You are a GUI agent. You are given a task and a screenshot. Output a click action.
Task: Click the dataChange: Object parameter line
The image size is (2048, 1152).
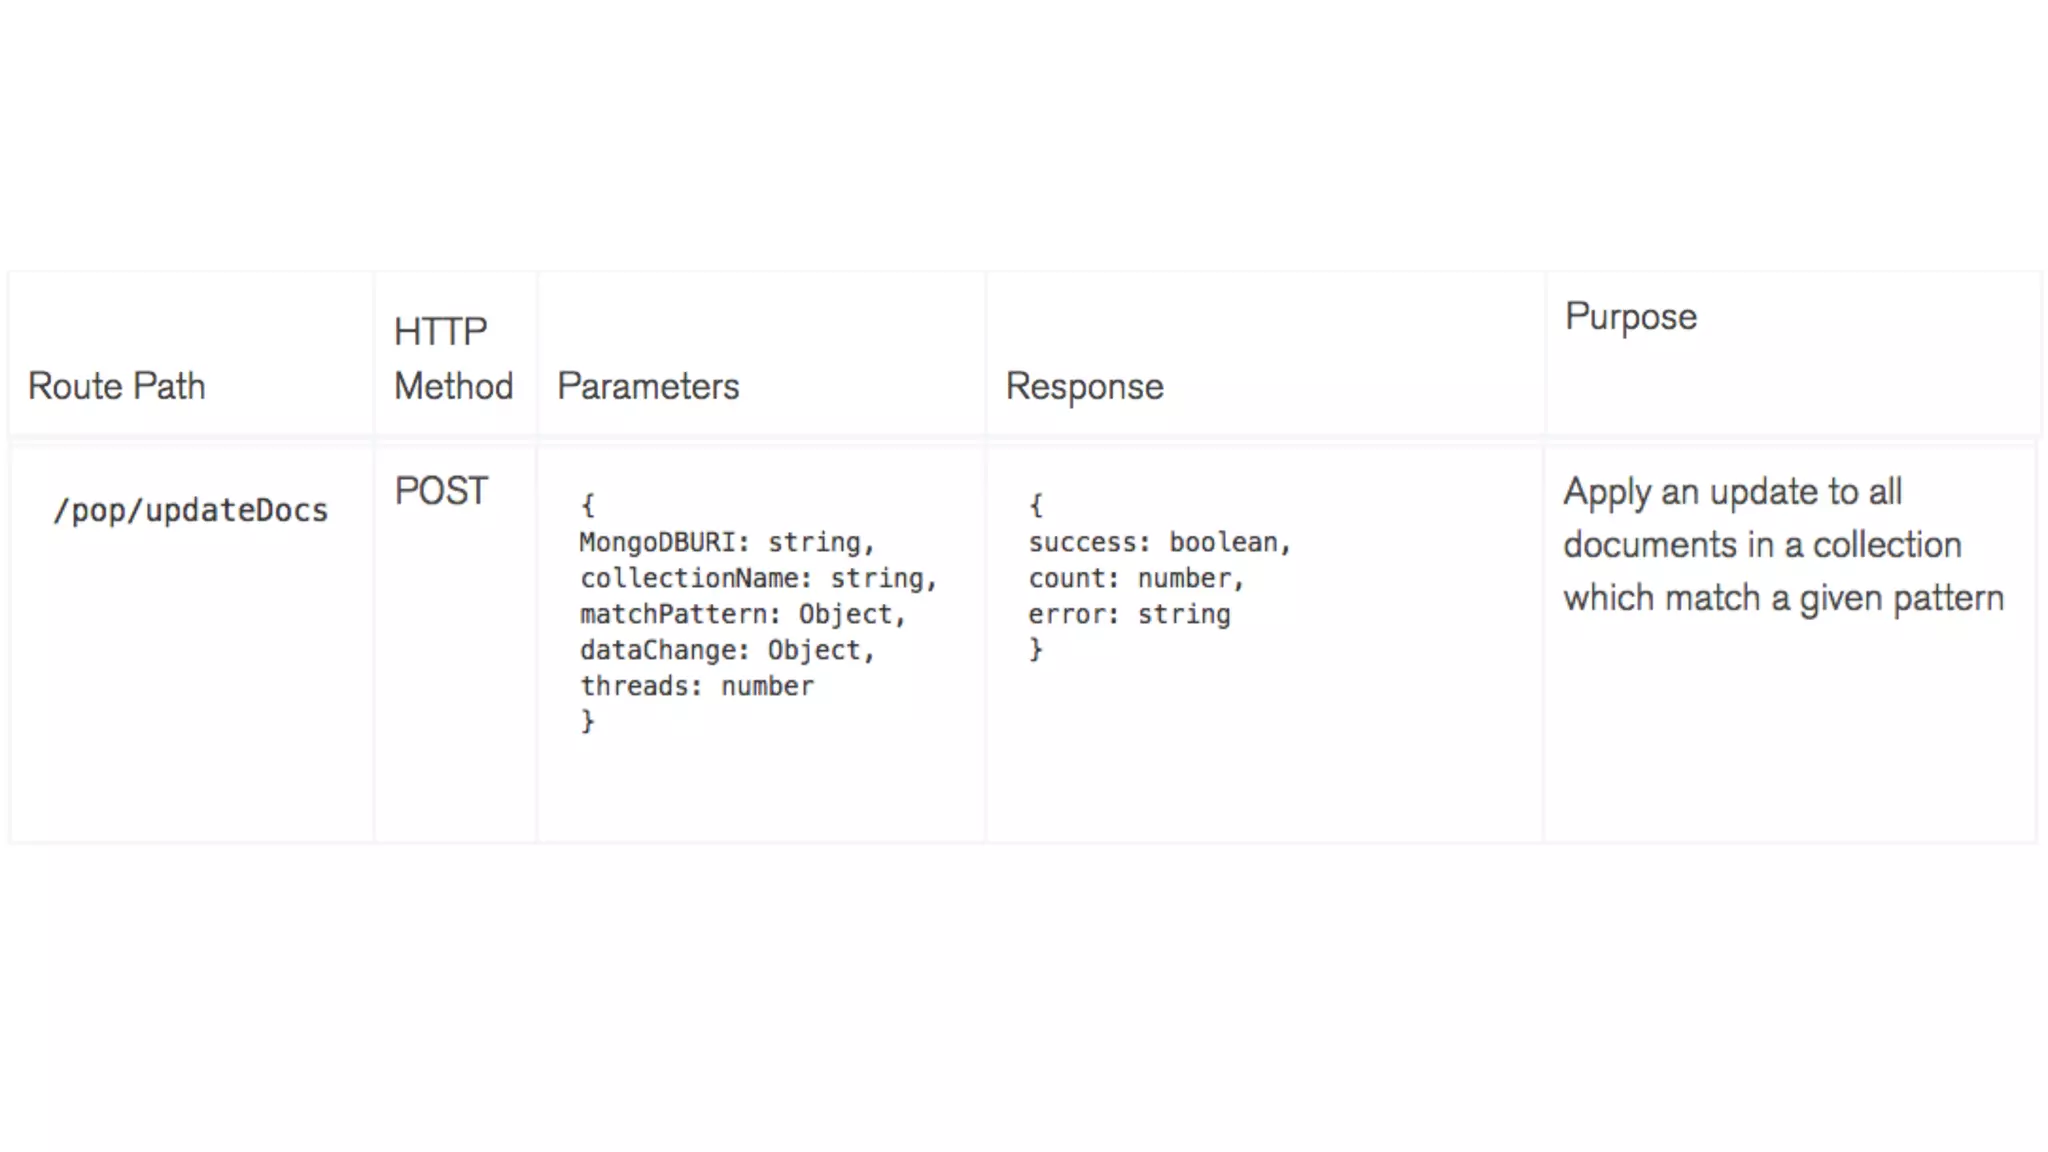(x=726, y=650)
